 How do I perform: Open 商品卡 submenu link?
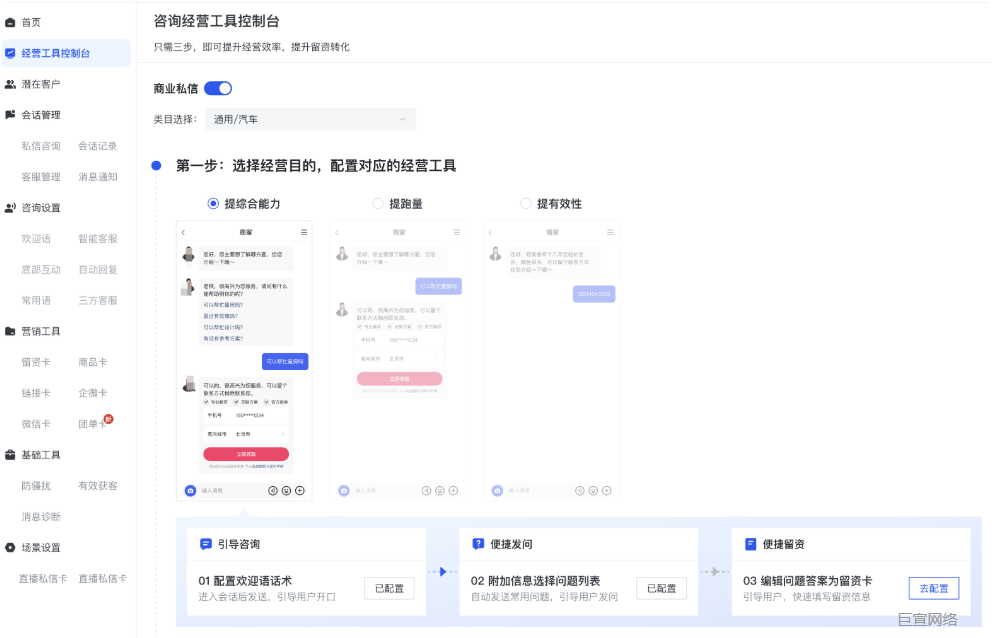click(92, 362)
